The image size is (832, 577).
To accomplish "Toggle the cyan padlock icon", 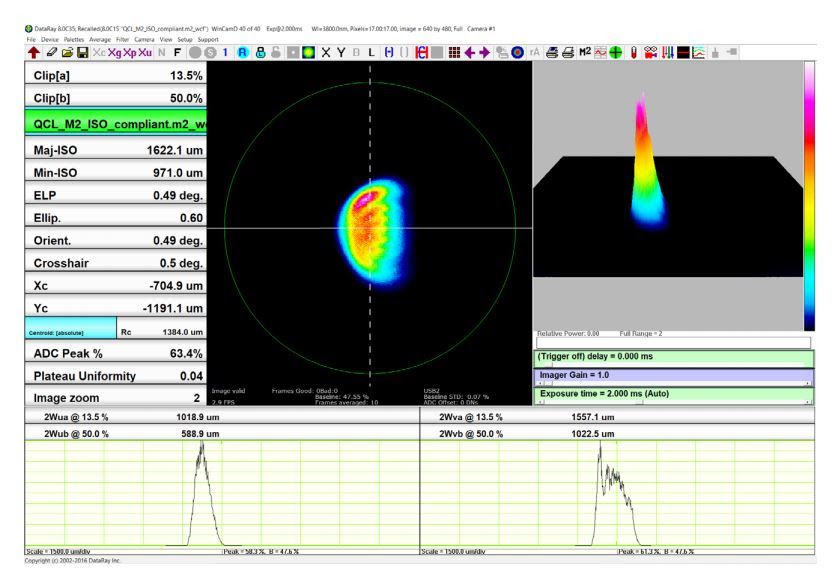I will 260,52.
